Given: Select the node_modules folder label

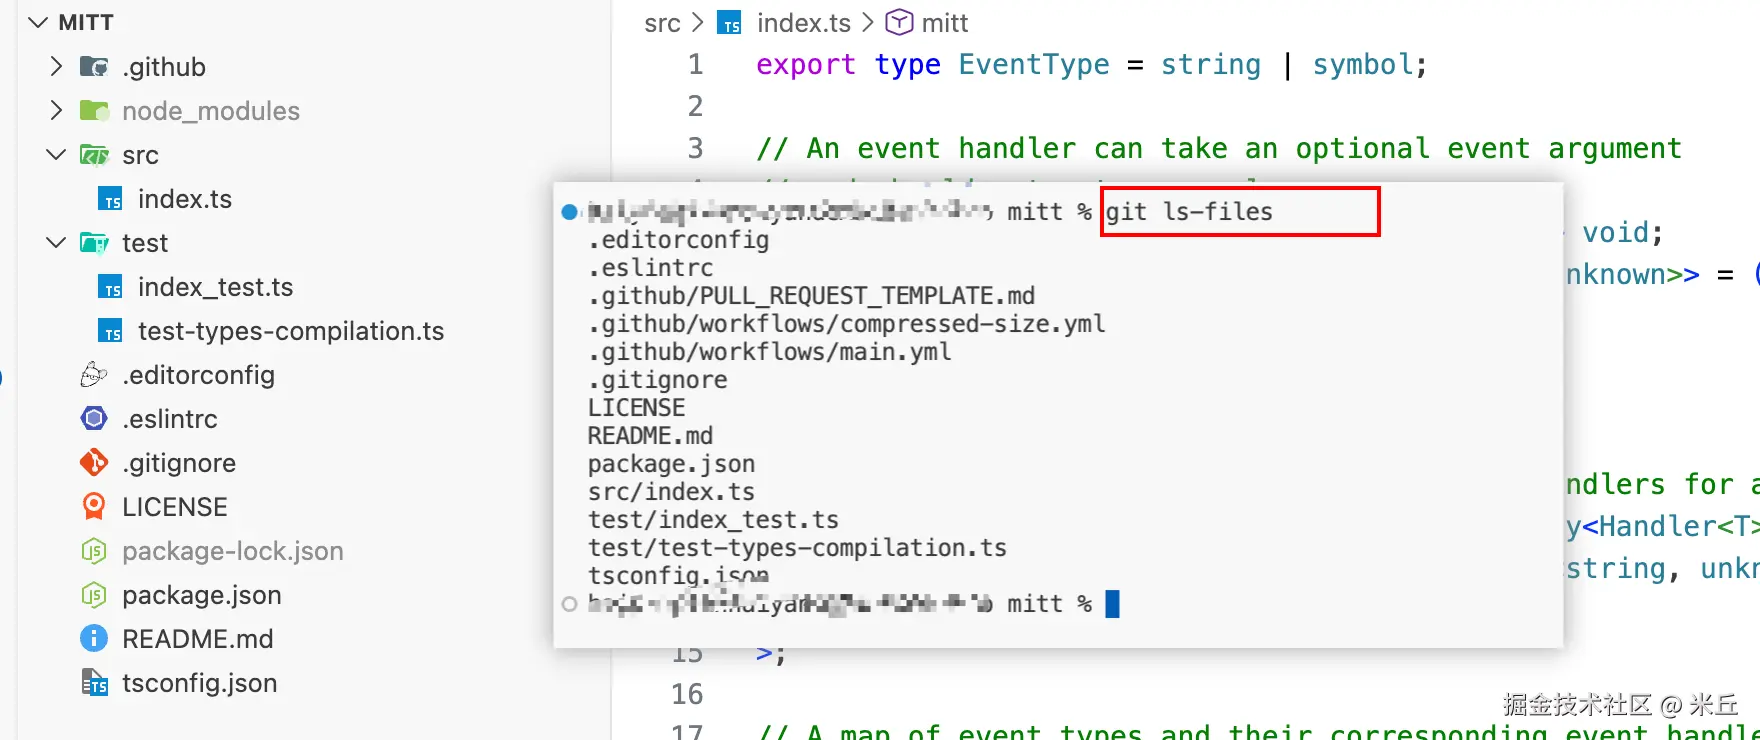Looking at the screenshot, I should coord(211,111).
